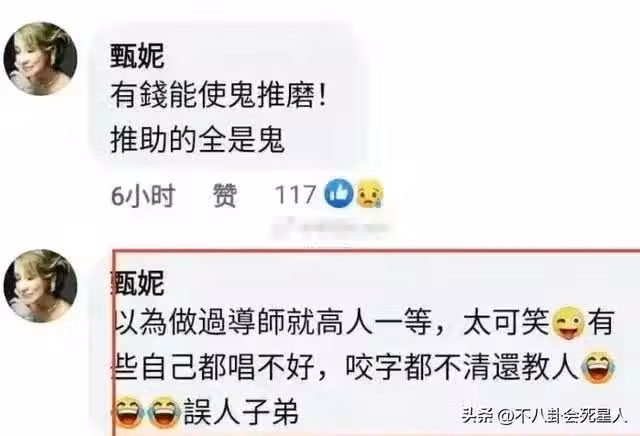Click the 6小时 timestamp
Screen dimensions: 640x436
point(143,196)
